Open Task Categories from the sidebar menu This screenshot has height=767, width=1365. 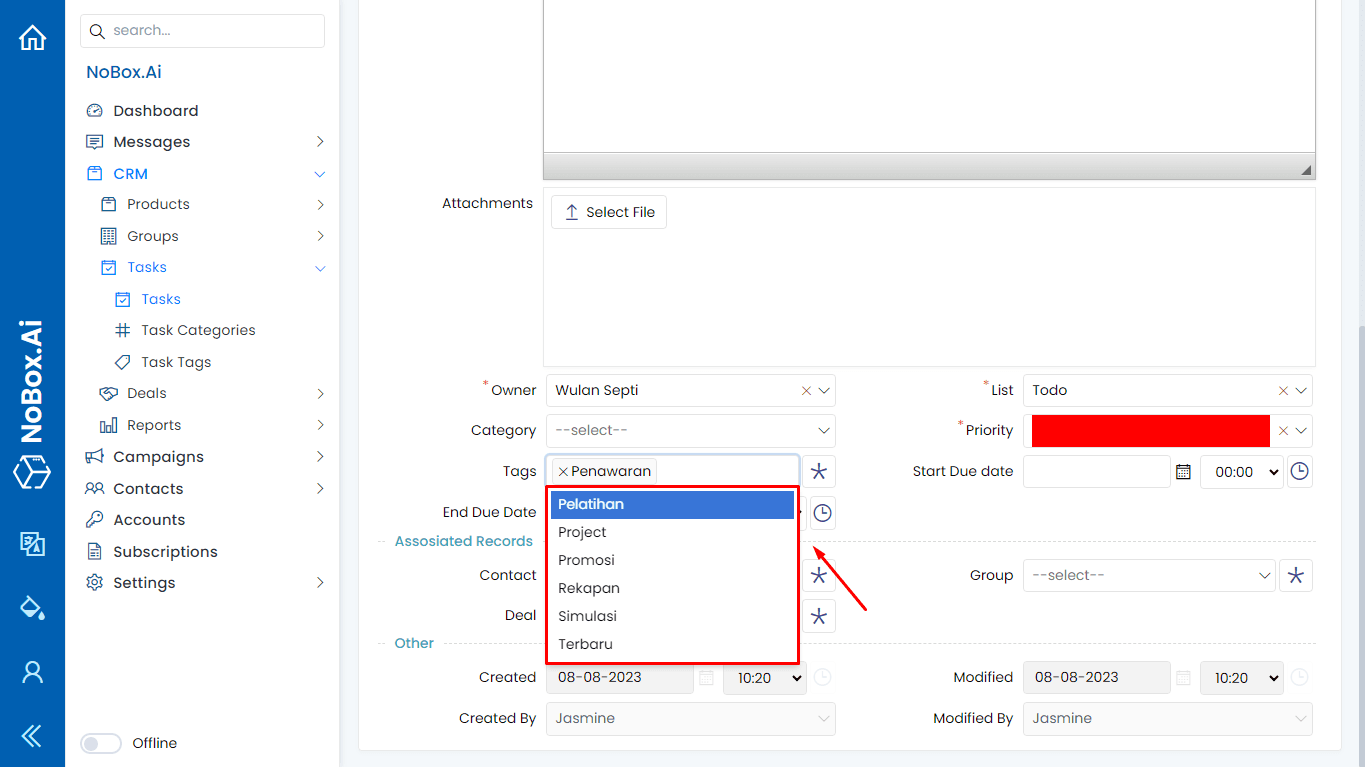point(196,329)
